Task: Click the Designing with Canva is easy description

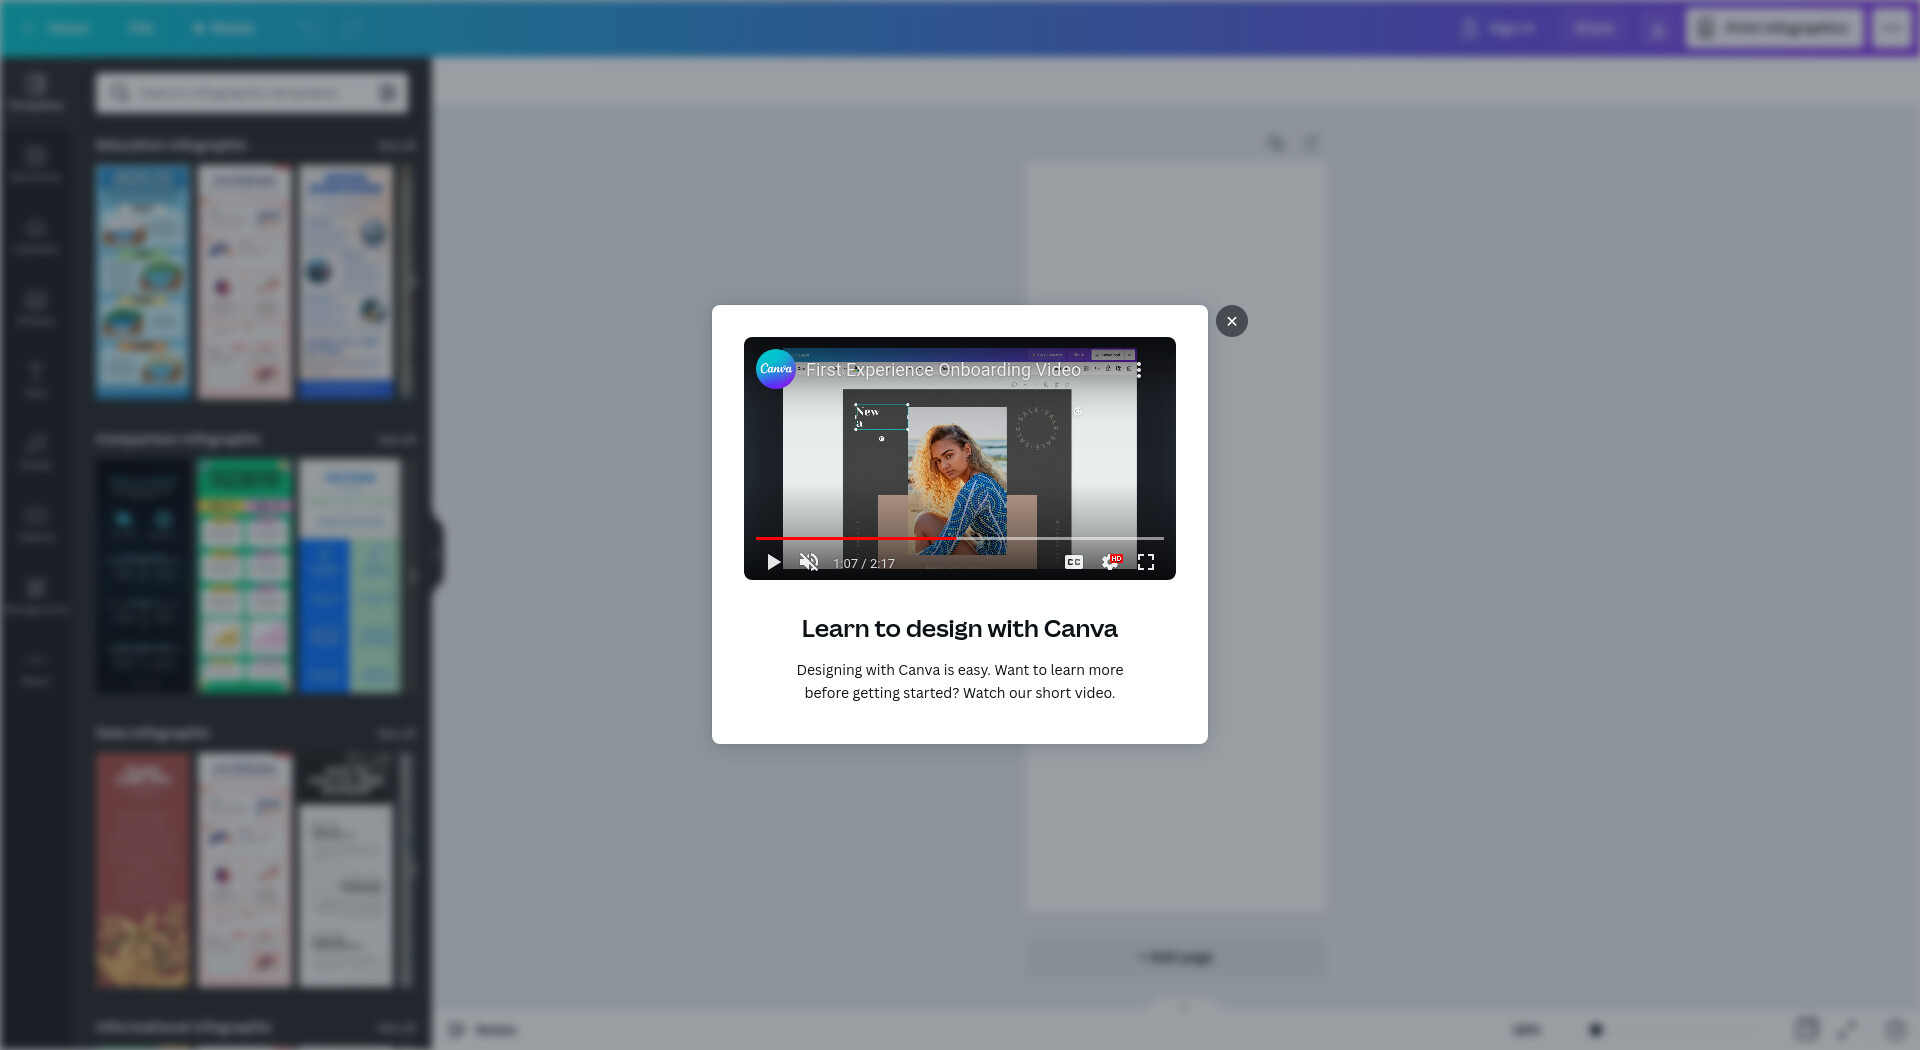Action: tap(960, 681)
